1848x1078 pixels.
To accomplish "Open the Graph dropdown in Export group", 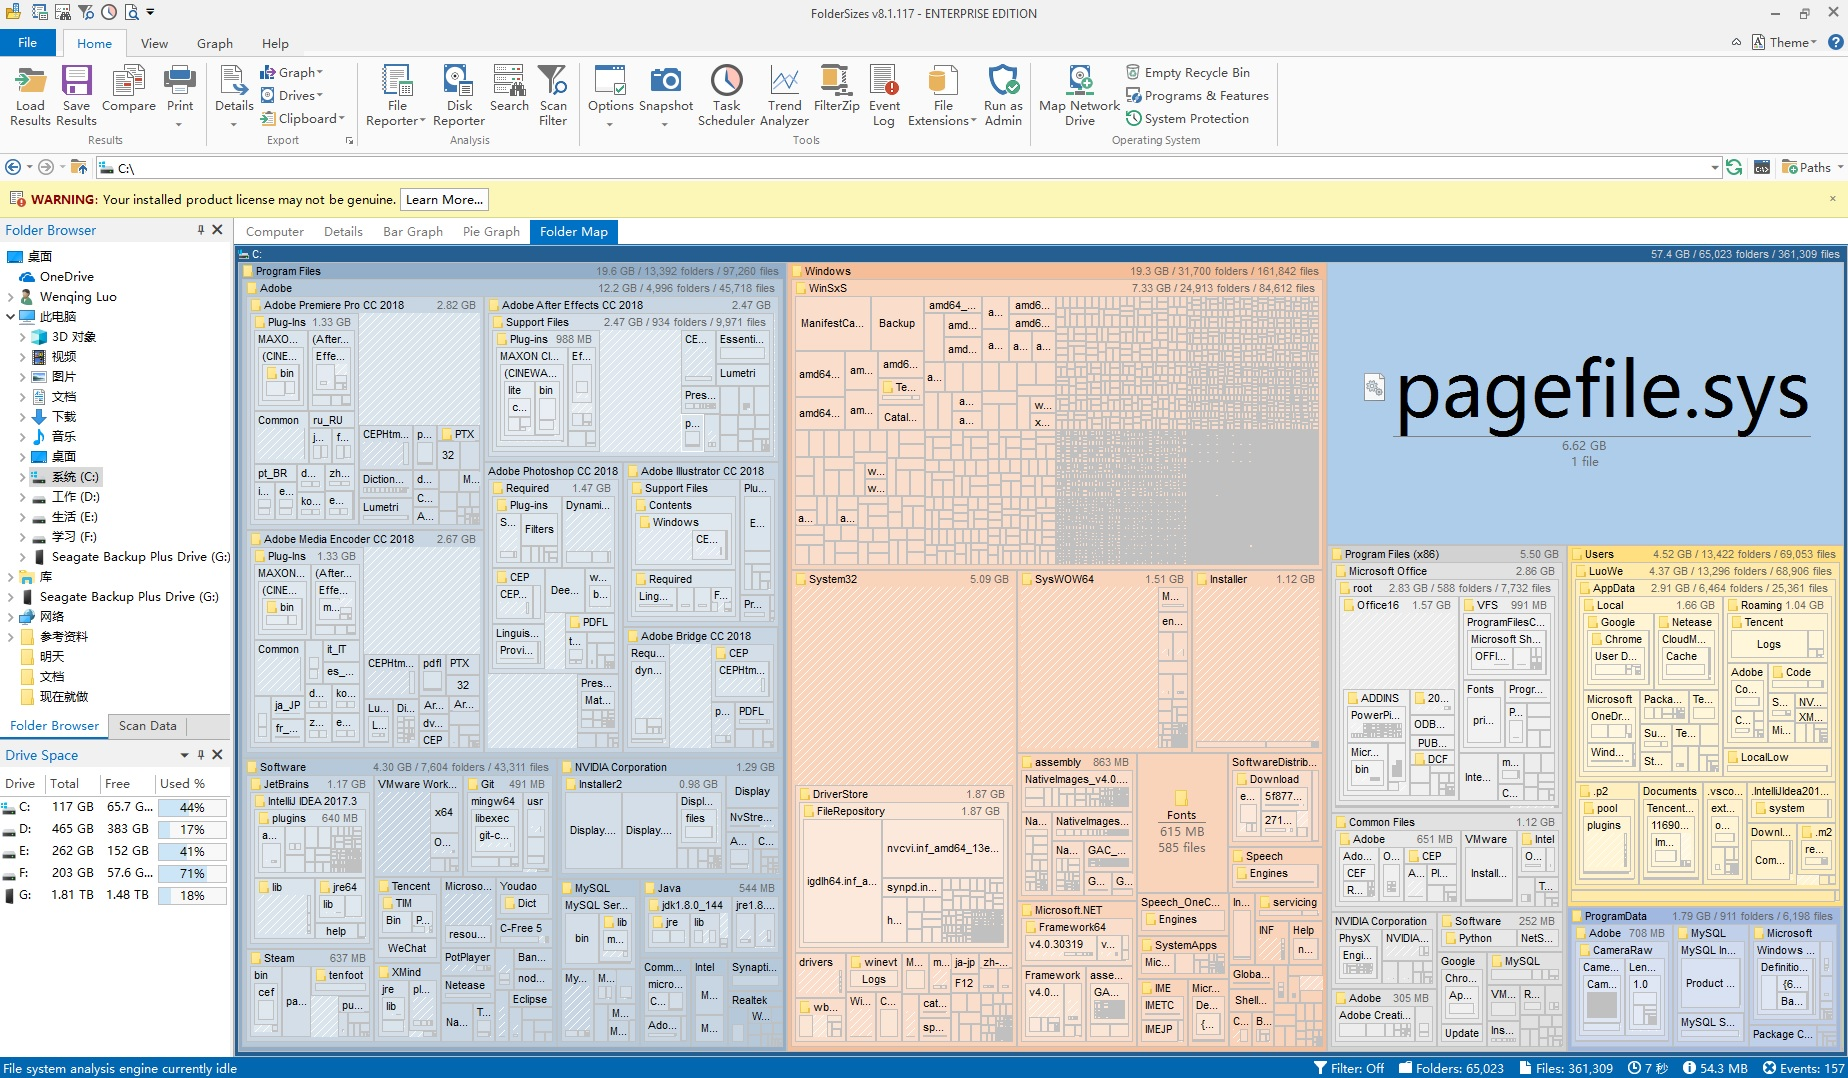I will pyautogui.click(x=292, y=72).
